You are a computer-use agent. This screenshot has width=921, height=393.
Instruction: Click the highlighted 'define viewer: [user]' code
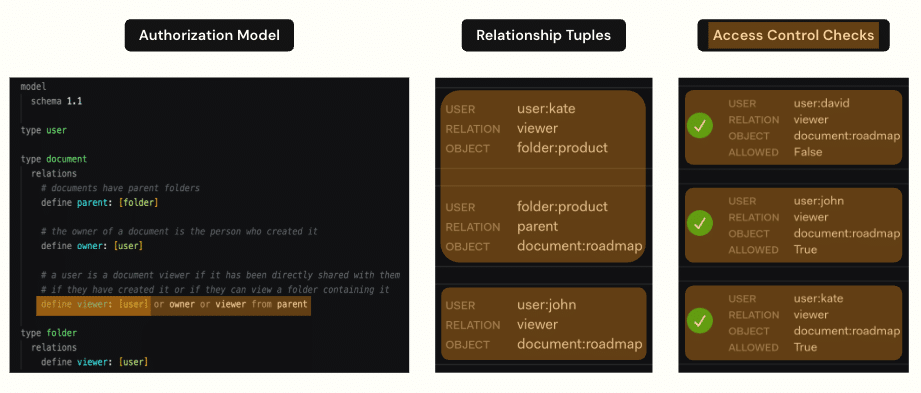[94, 304]
